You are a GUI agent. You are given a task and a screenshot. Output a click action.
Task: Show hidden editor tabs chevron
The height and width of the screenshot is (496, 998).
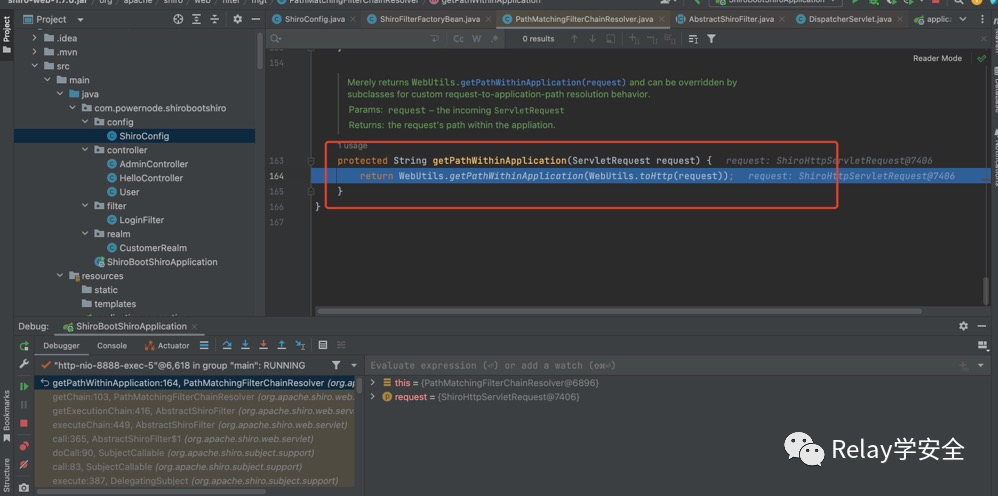pyautogui.click(x=963, y=19)
